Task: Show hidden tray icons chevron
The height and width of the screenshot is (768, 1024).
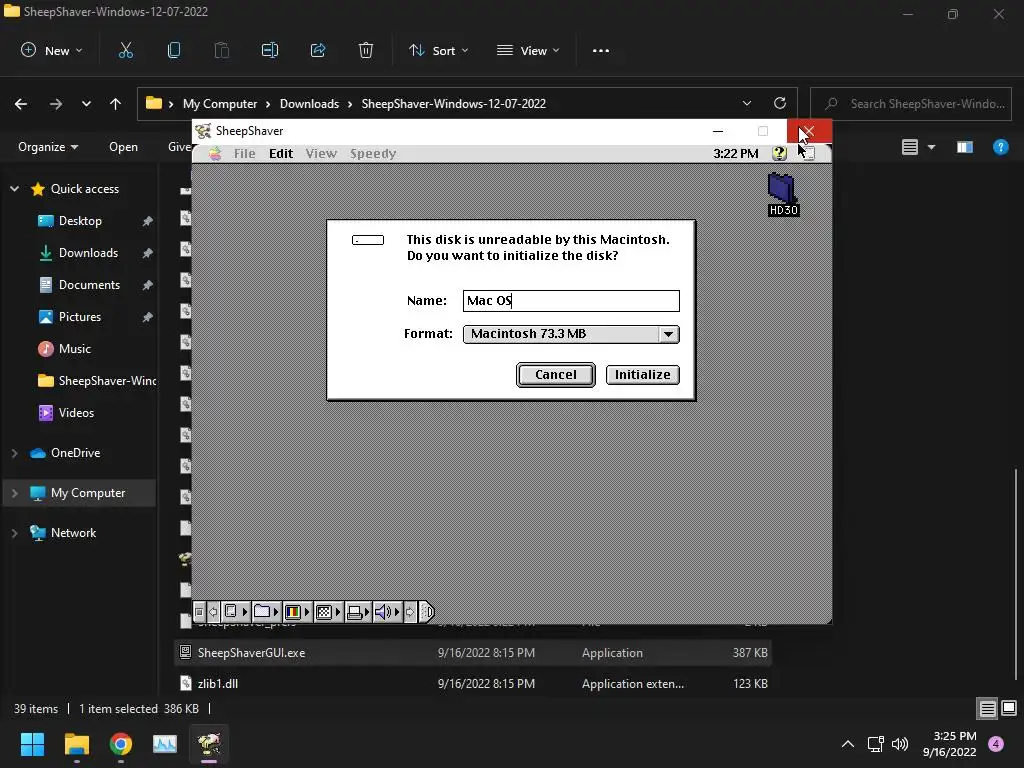Action: (848, 744)
